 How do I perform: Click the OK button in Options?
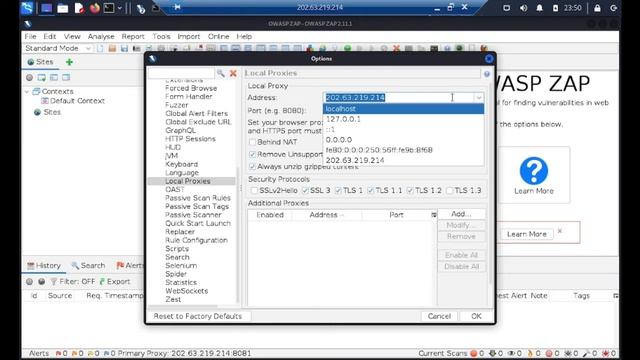476,316
